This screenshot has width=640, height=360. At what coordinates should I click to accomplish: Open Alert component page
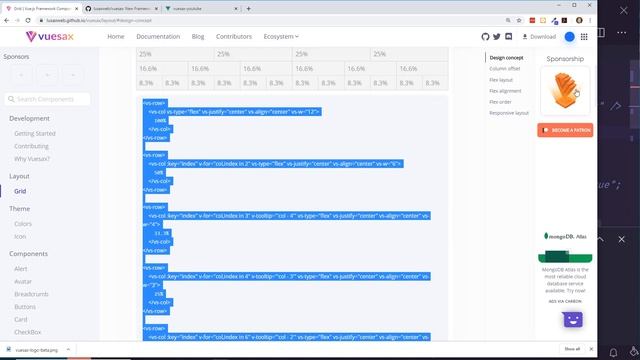coord(20,269)
